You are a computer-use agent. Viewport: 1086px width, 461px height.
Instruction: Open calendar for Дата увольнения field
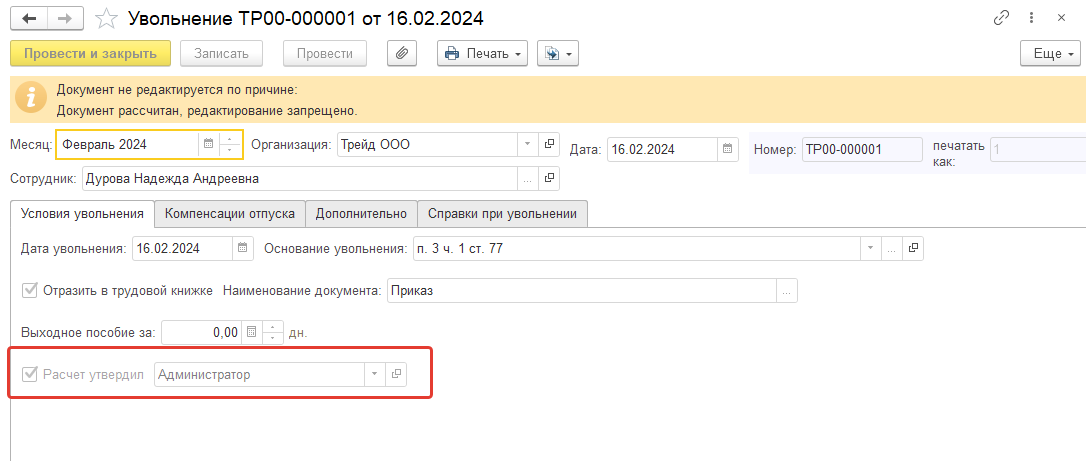point(242,248)
